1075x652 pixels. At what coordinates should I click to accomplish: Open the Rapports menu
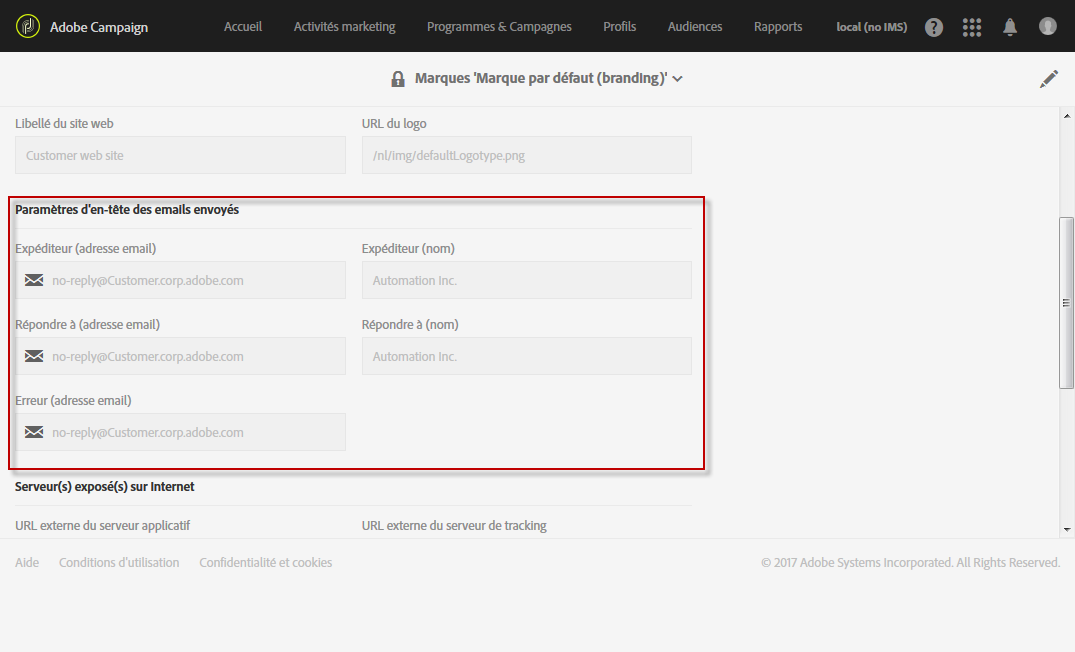[778, 27]
